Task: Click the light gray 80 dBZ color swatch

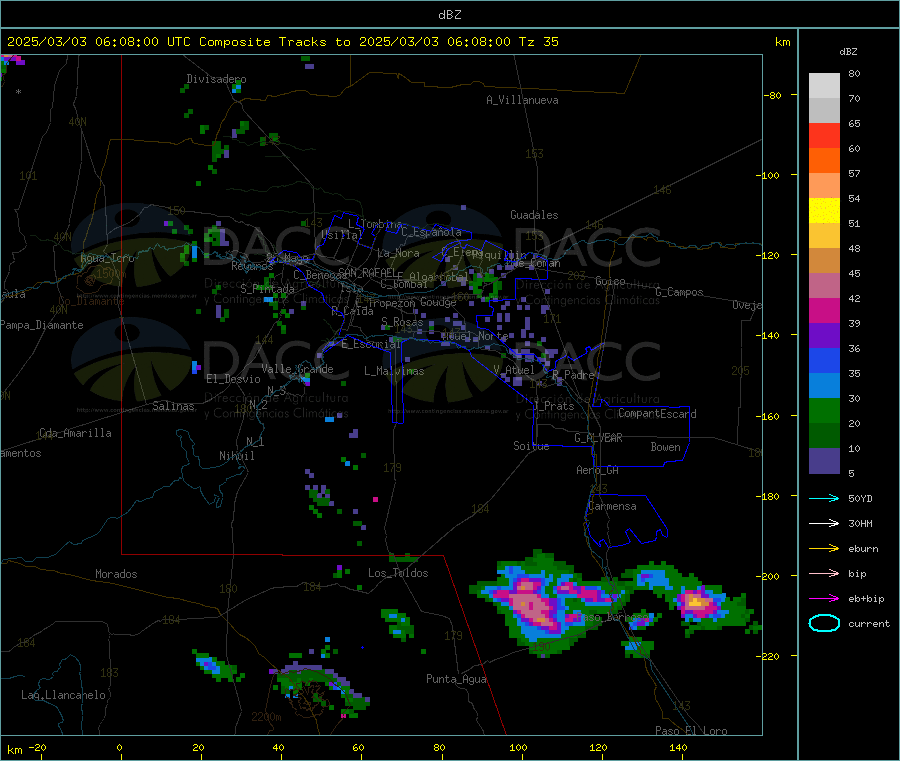Action: pyautogui.click(x=824, y=86)
